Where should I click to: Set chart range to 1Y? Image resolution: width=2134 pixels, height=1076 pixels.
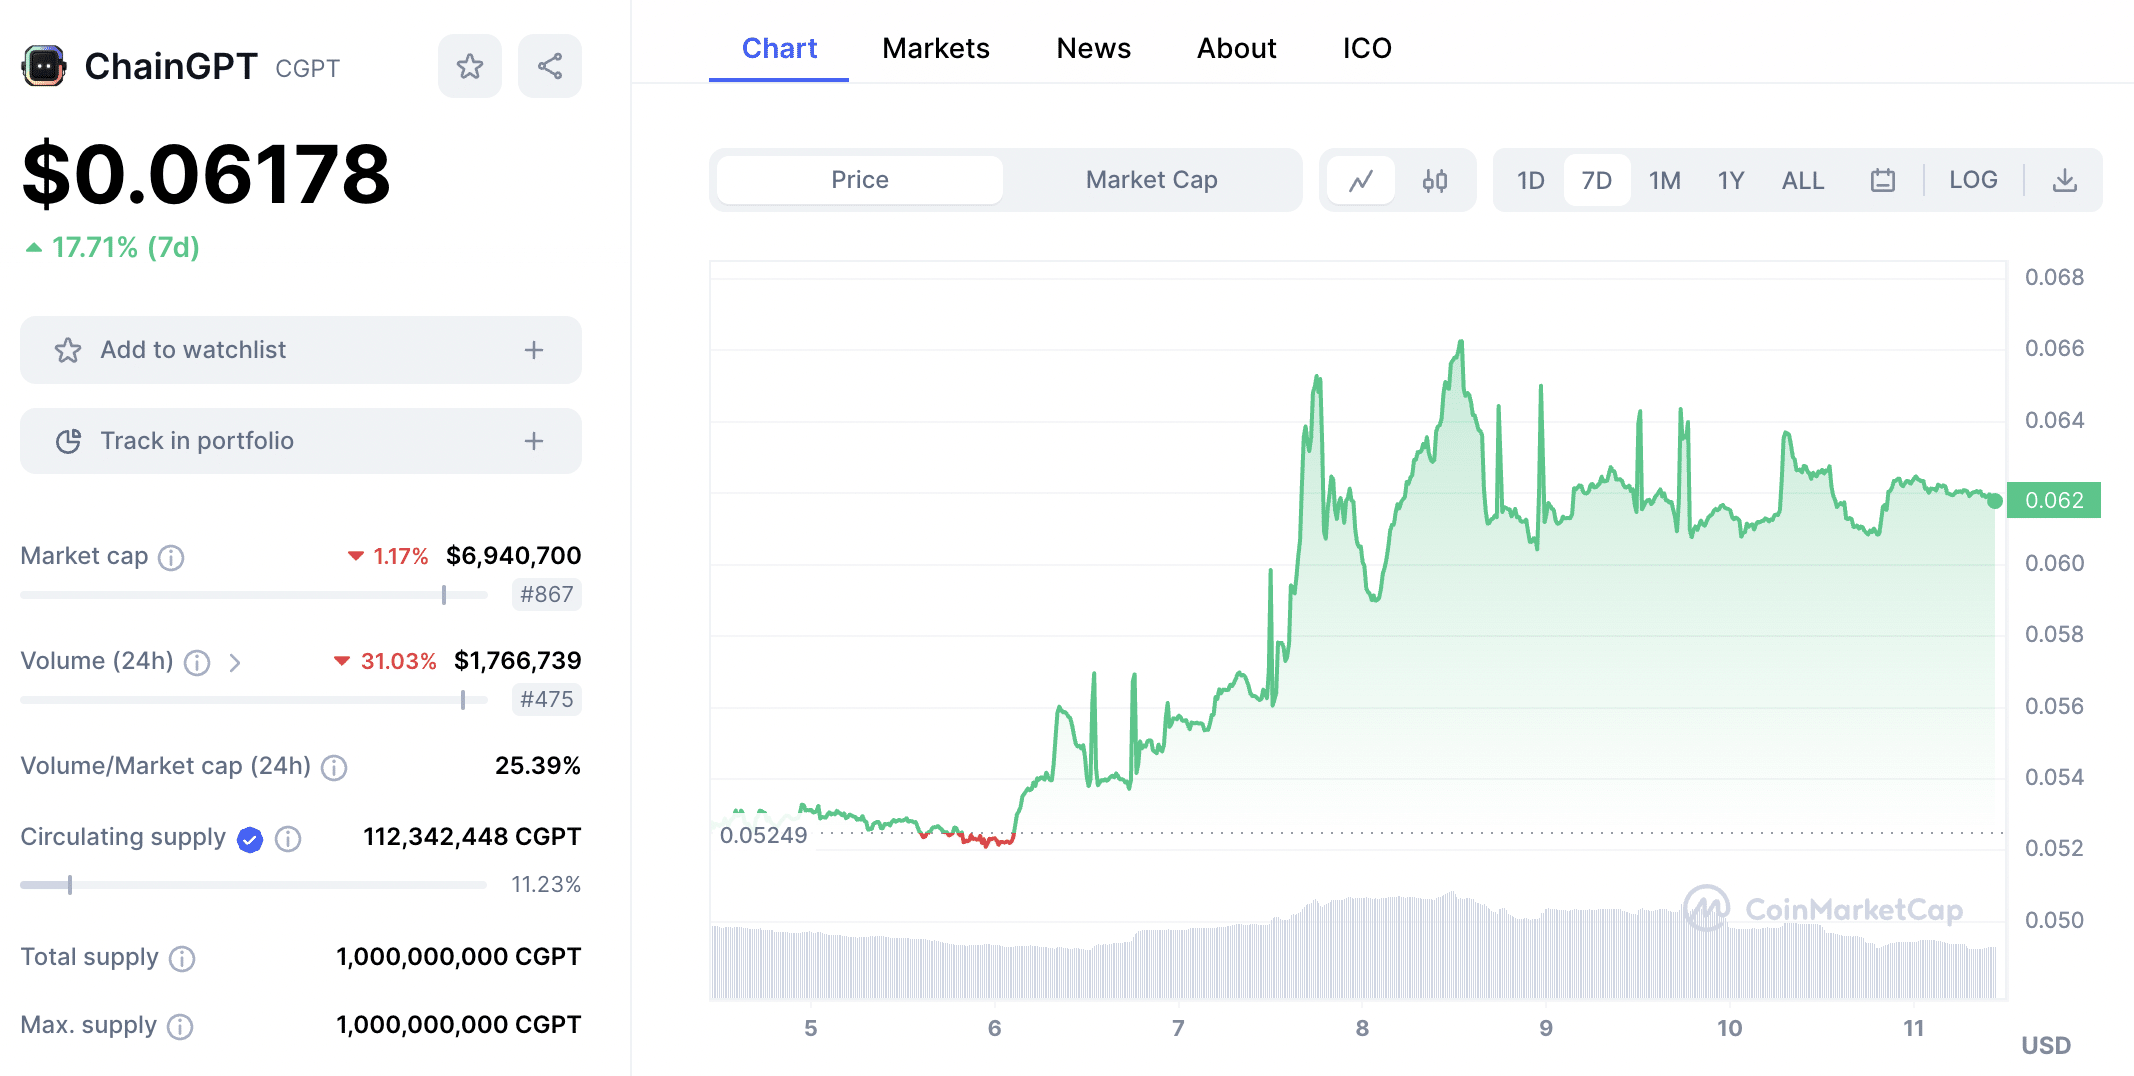[1731, 181]
